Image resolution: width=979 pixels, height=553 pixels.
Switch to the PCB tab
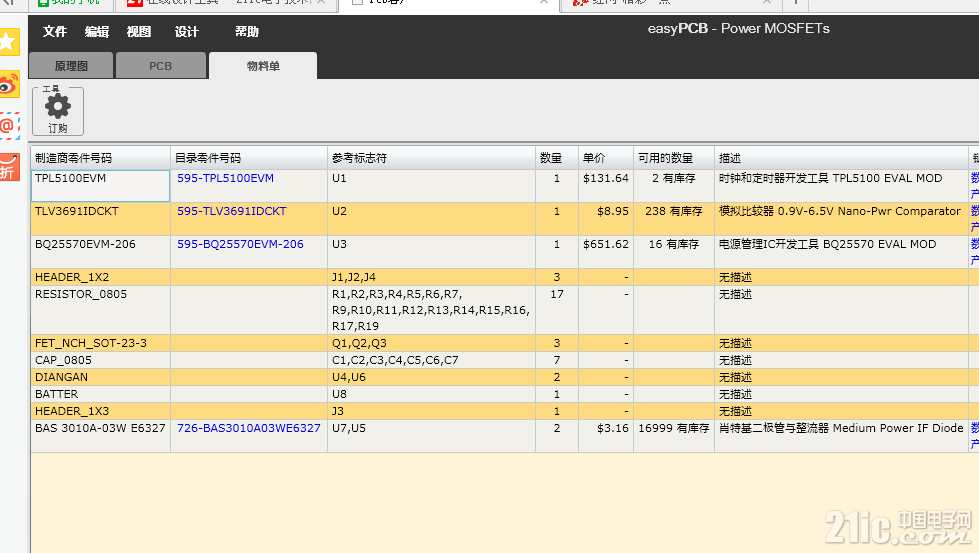[160, 66]
